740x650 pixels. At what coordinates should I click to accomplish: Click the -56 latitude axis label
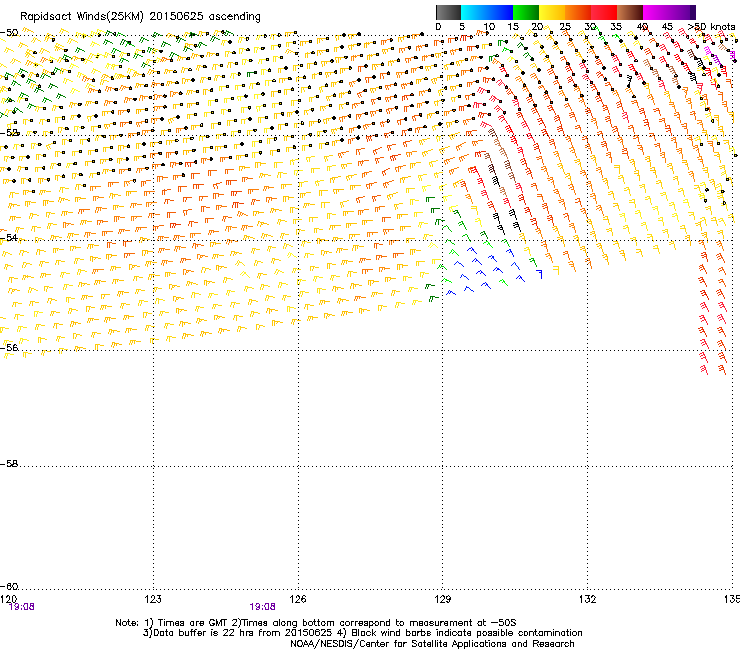(9, 347)
